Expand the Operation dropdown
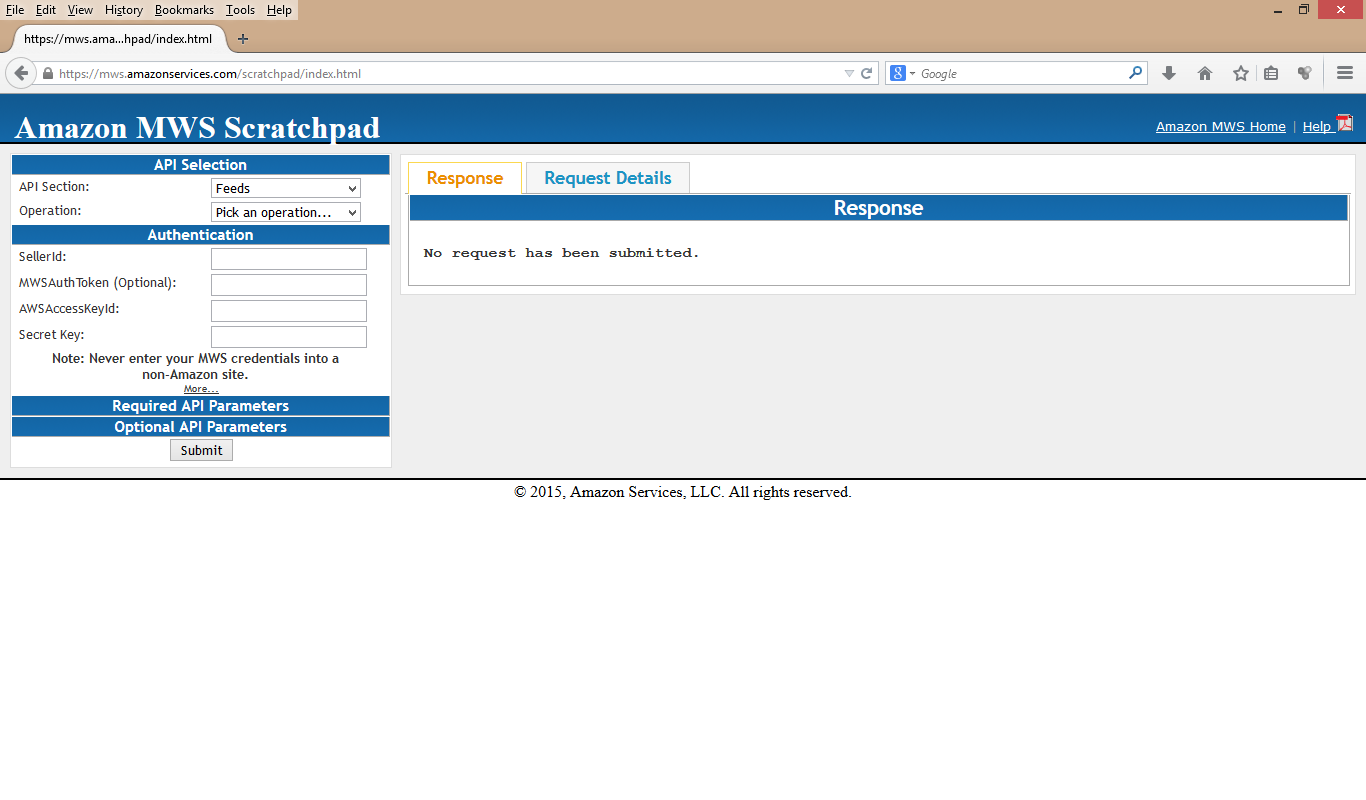The width and height of the screenshot is (1366, 800). click(286, 212)
